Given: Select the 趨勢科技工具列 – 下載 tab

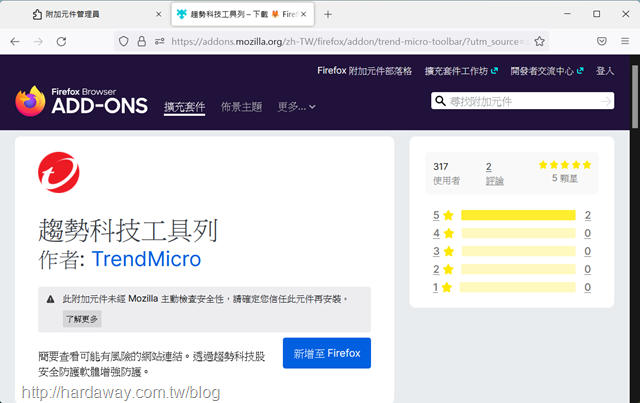Looking at the screenshot, I should [242, 14].
